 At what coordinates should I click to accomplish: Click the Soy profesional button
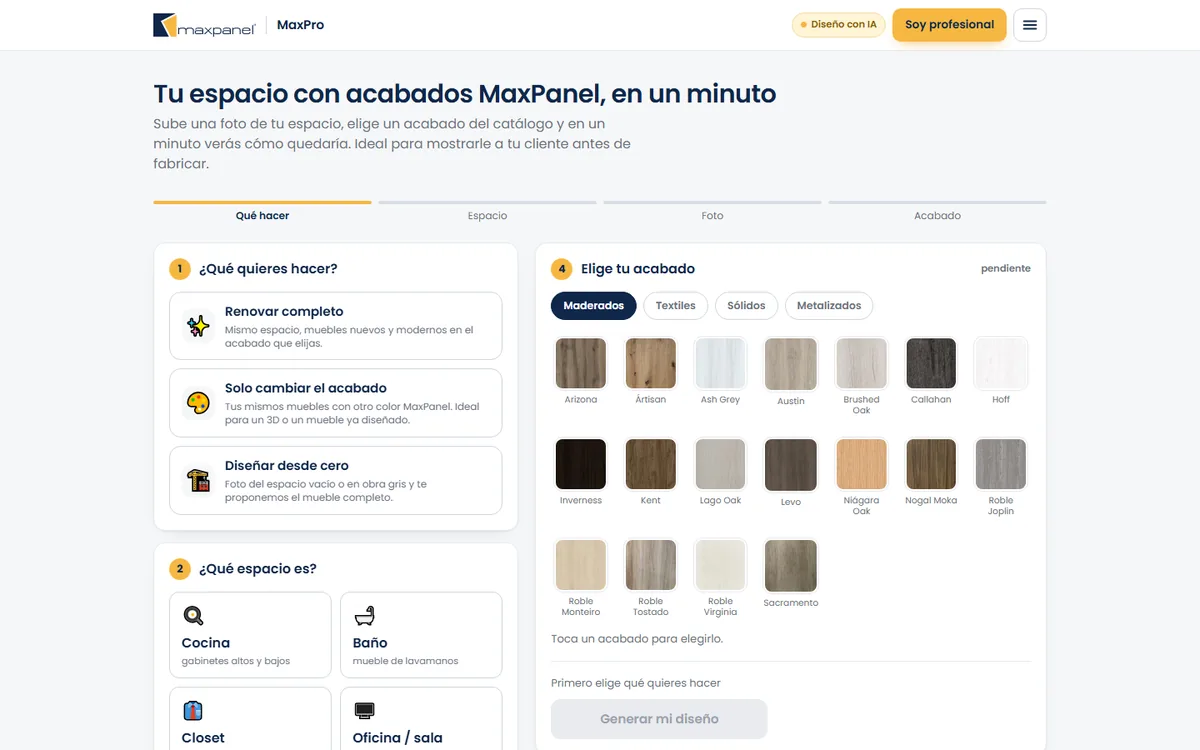[949, 25]
